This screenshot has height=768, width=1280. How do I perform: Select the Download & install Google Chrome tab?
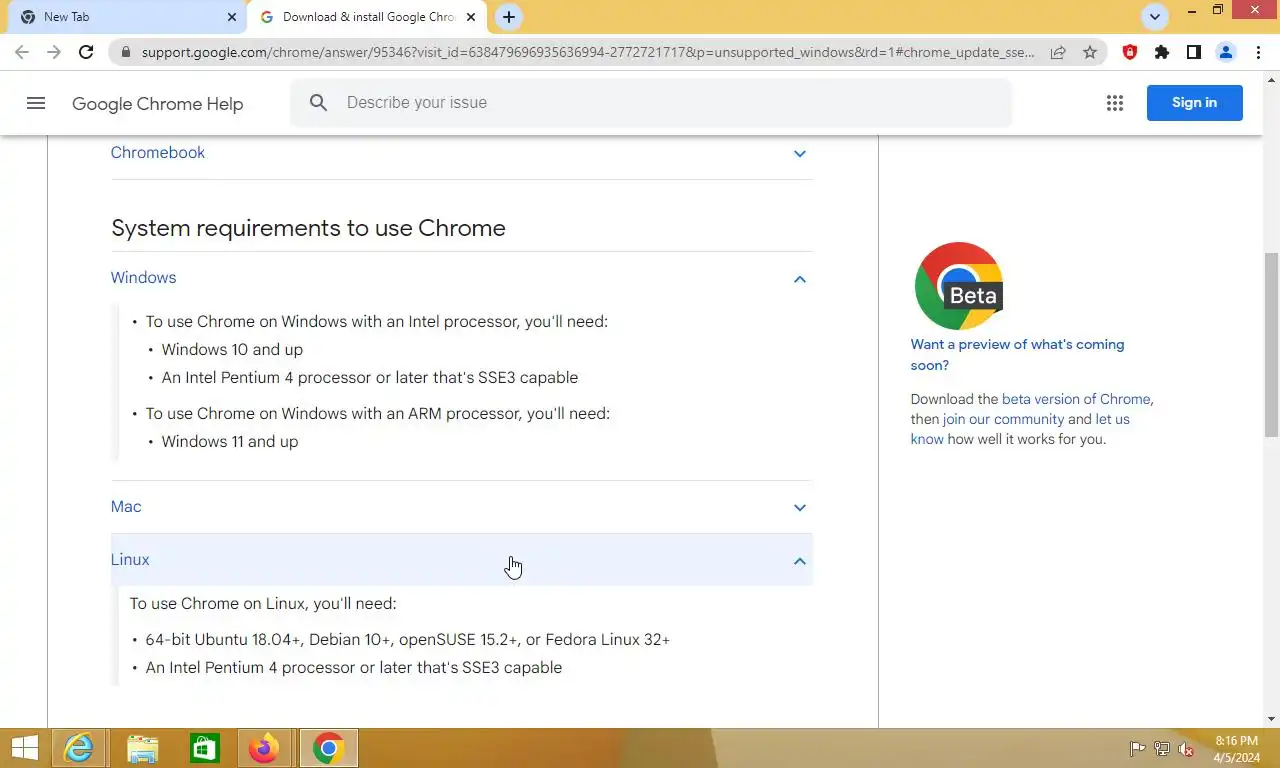pyautogui.click(x=367, y=17)
